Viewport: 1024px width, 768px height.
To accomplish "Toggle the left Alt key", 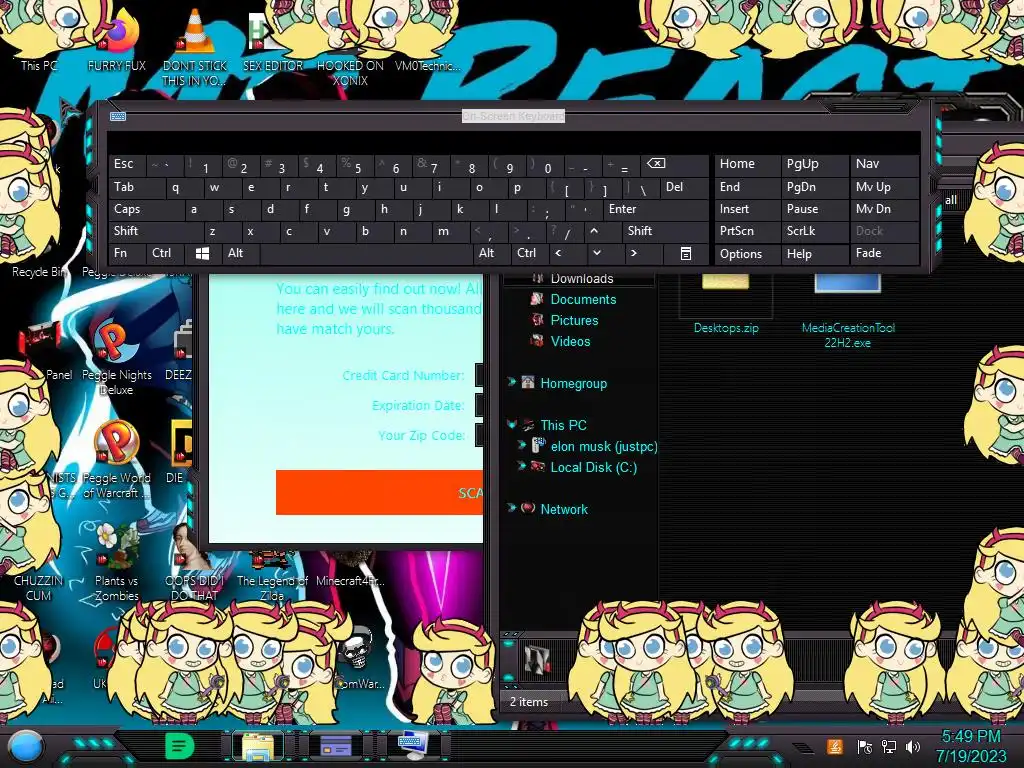I will click(240, 253).
